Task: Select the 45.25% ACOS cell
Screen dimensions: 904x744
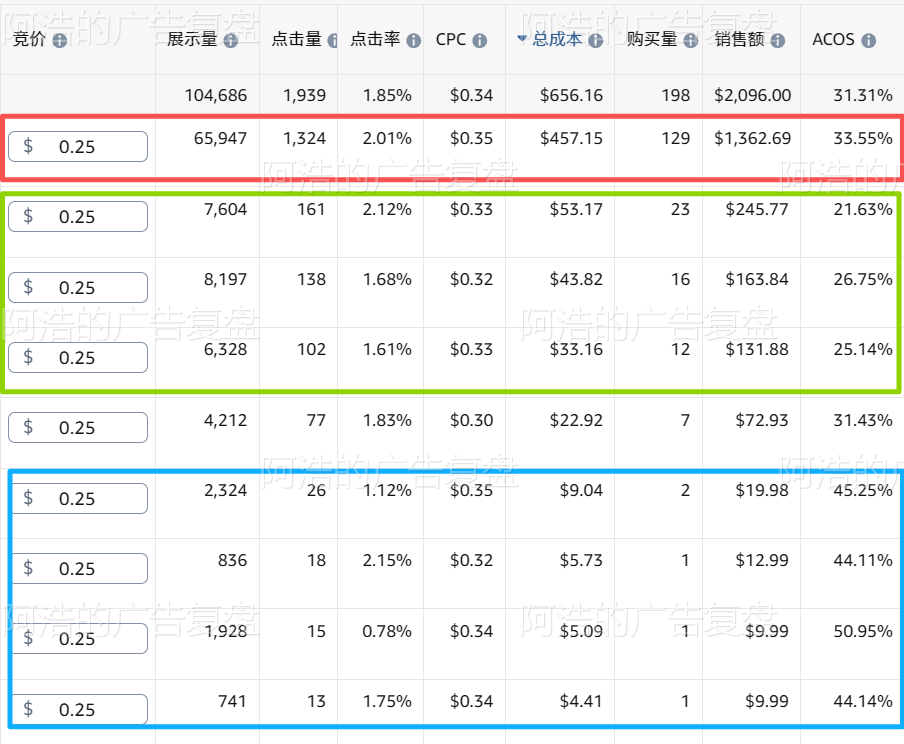Action: pyautogui.click(x=863, y=491)
